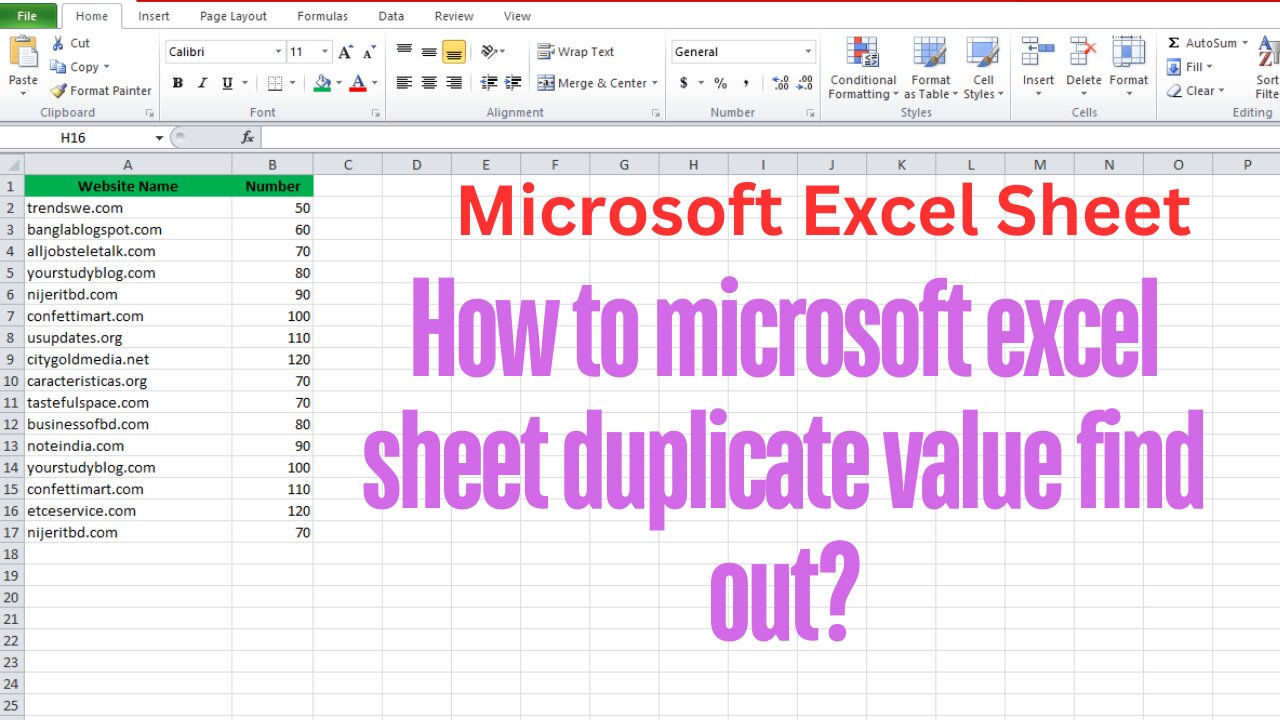Decrease decimal places
This screenshot has width=1280, height=720.
806,83
